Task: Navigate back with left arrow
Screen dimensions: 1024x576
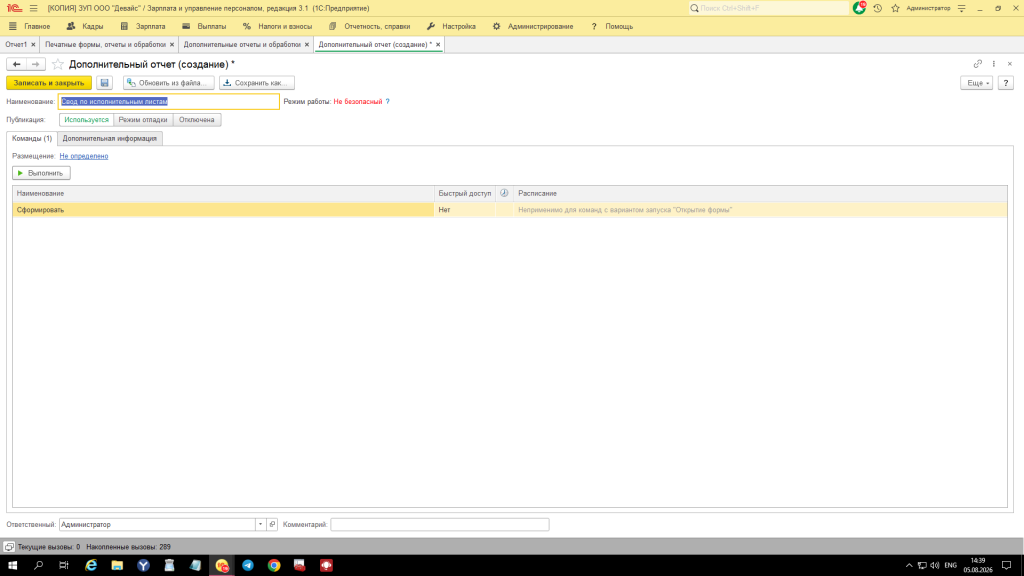Action: [16, 64]
